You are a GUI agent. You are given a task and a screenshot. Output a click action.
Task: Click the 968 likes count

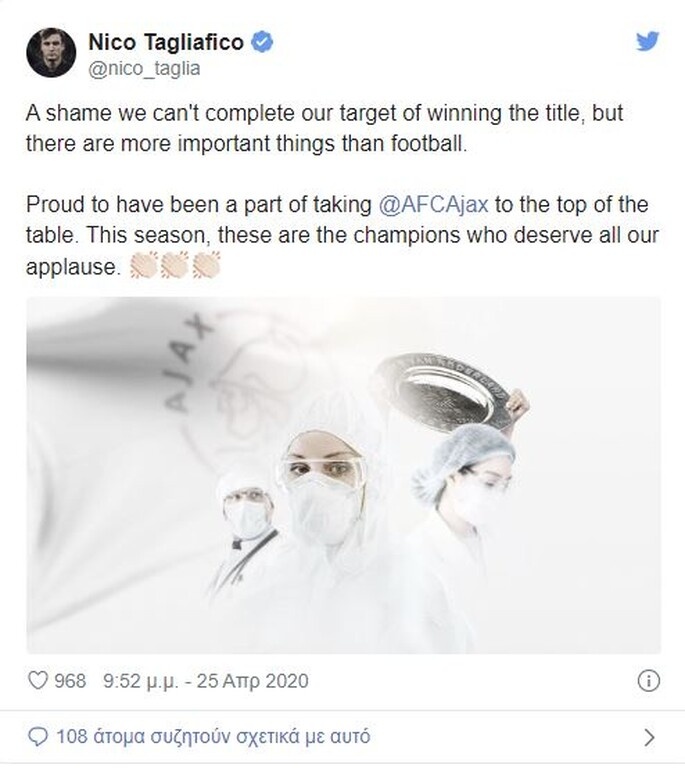69,681
